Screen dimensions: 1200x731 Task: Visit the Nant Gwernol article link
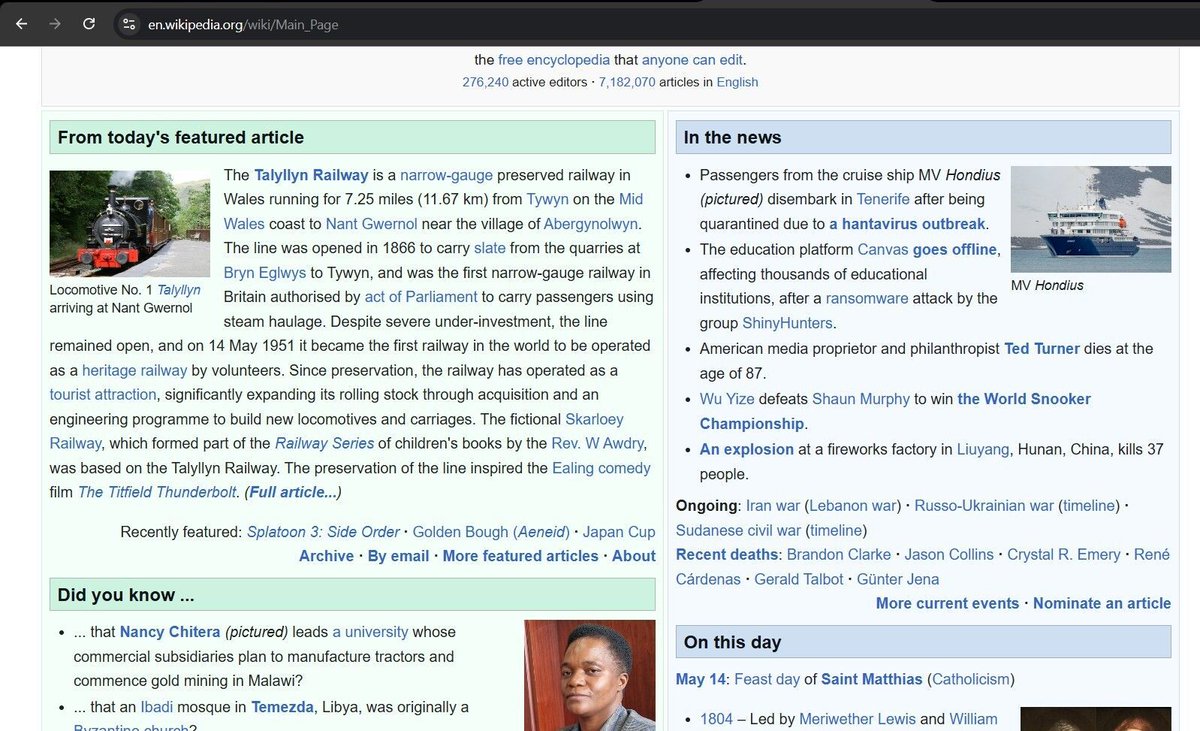point(371,224)
